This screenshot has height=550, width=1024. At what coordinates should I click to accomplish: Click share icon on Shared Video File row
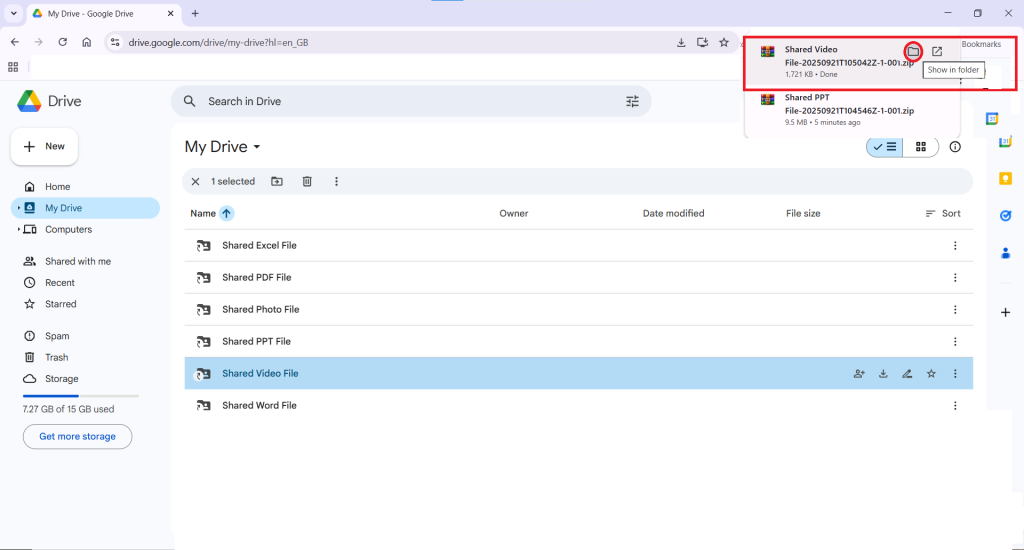(x=859, y=374)
